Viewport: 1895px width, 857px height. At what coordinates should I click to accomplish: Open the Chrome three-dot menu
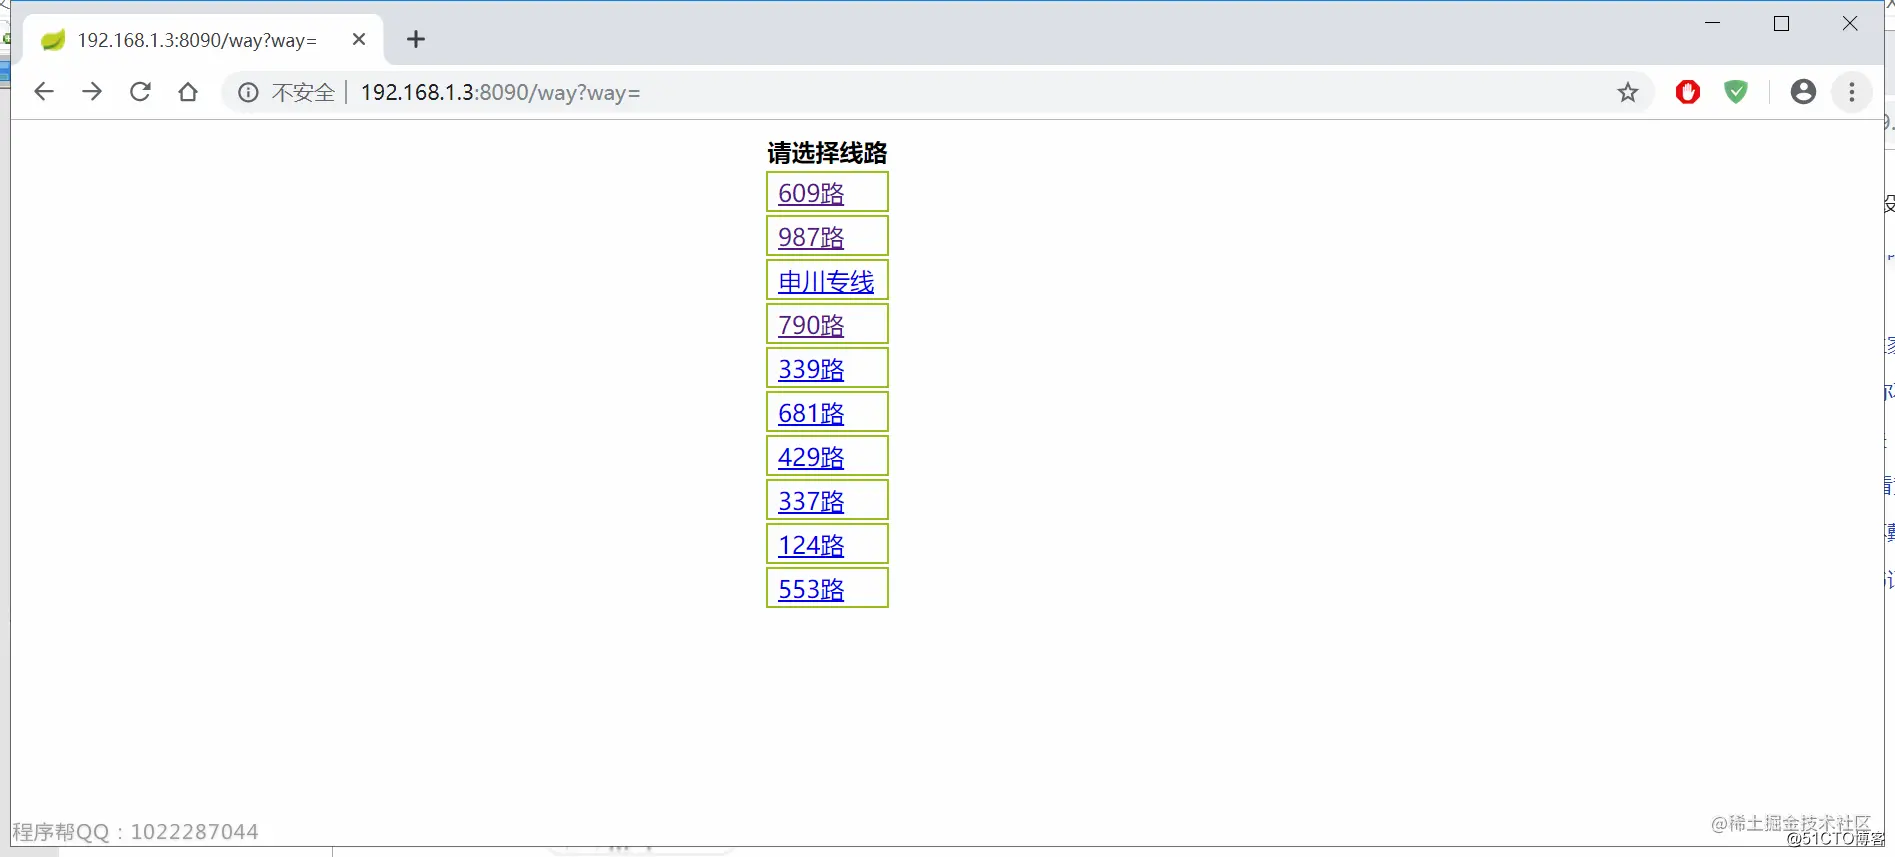point(1852,92)
